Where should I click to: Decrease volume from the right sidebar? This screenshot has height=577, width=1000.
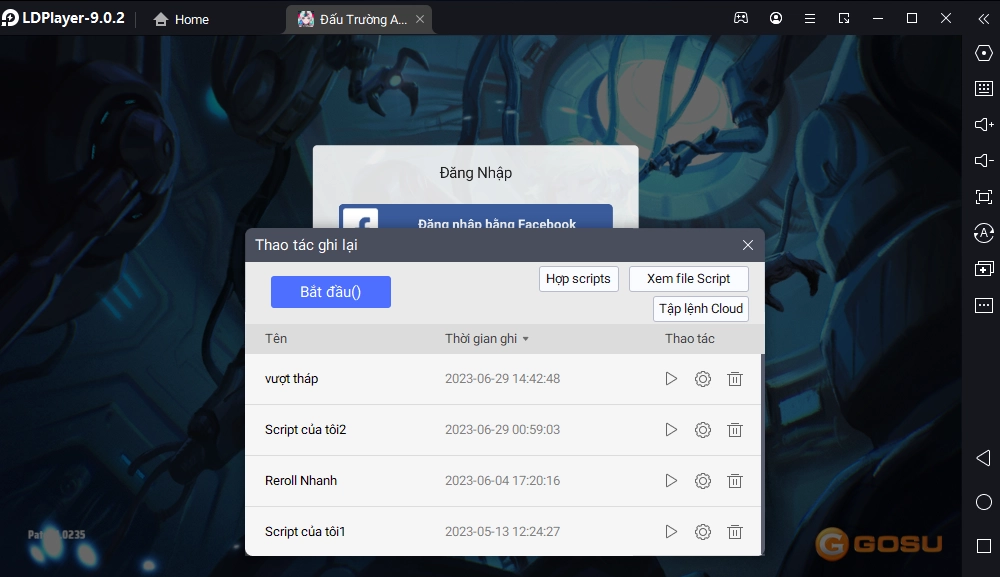(x=983, y=161)
